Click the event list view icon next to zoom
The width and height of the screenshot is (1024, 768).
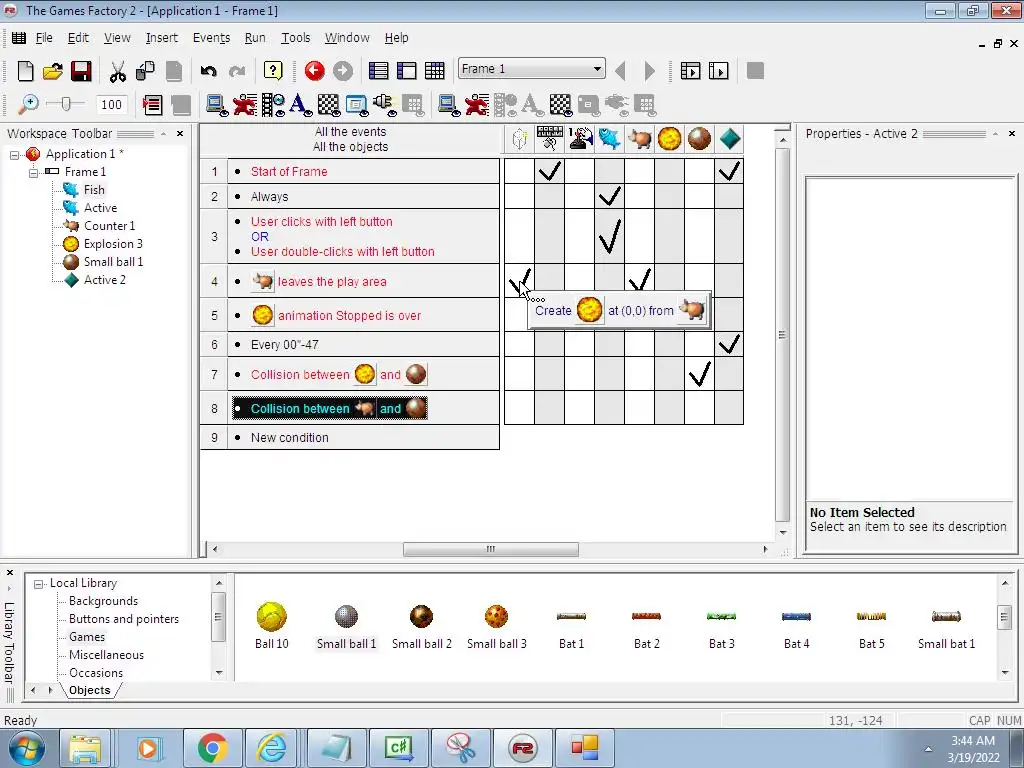pyautogui.click(x=152, y=104)
